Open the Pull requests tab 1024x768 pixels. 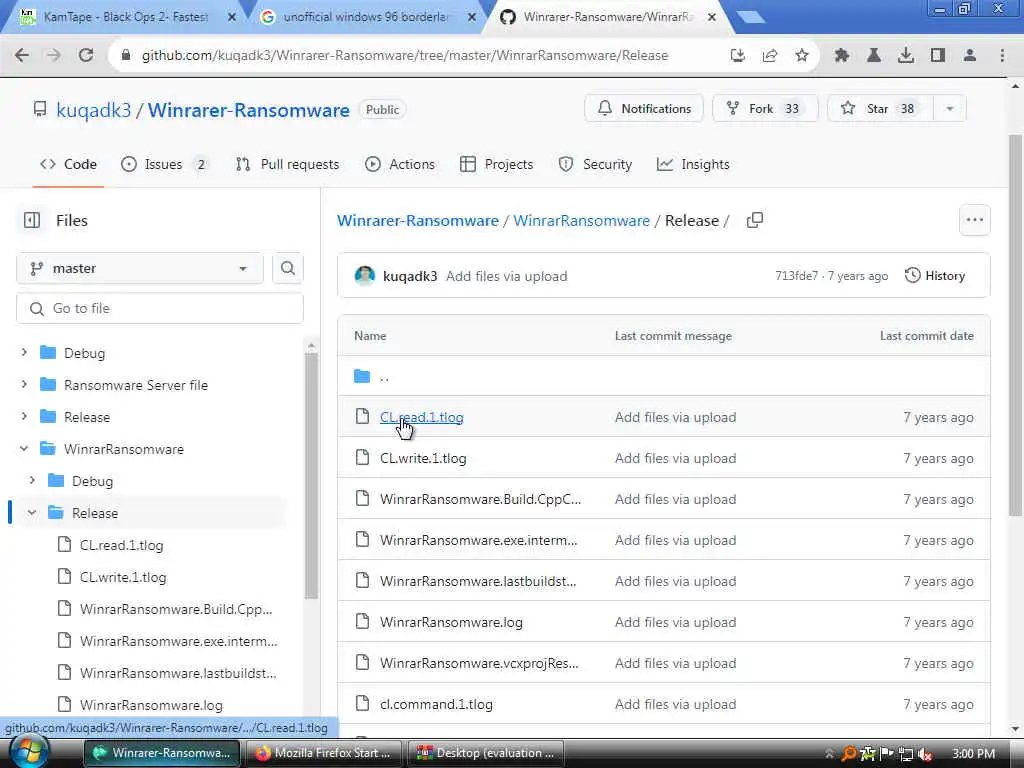pyautogui.click(x=287, y=165)
